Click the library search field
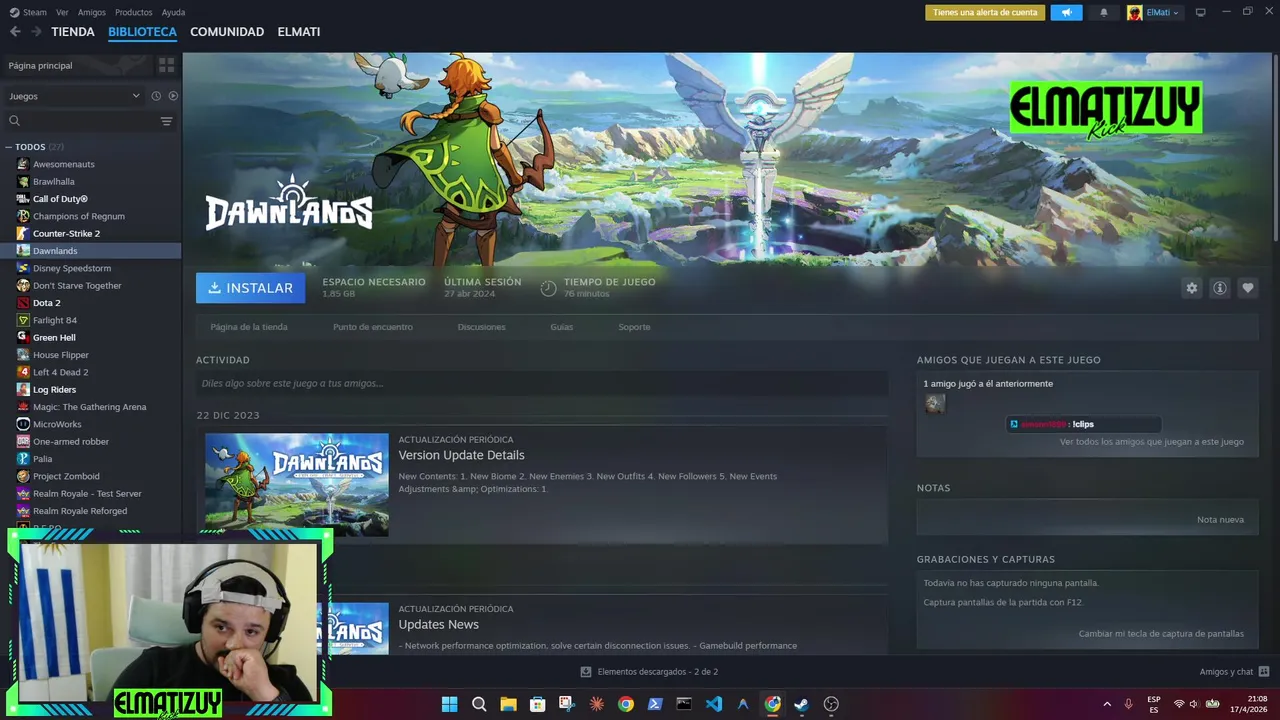The image size is (1280, 720). click(85, 121)
